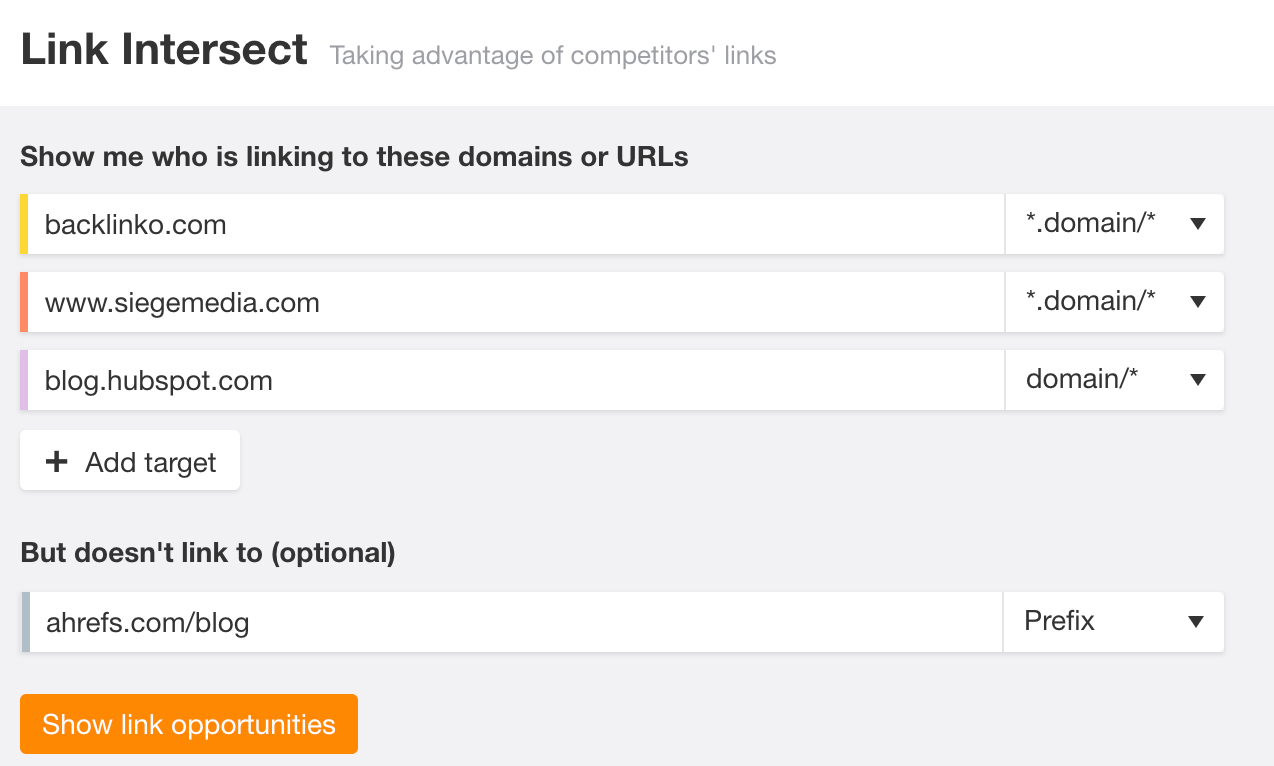Click the orange color marker beside www.siegemedia.com

(x=24, y=302)
